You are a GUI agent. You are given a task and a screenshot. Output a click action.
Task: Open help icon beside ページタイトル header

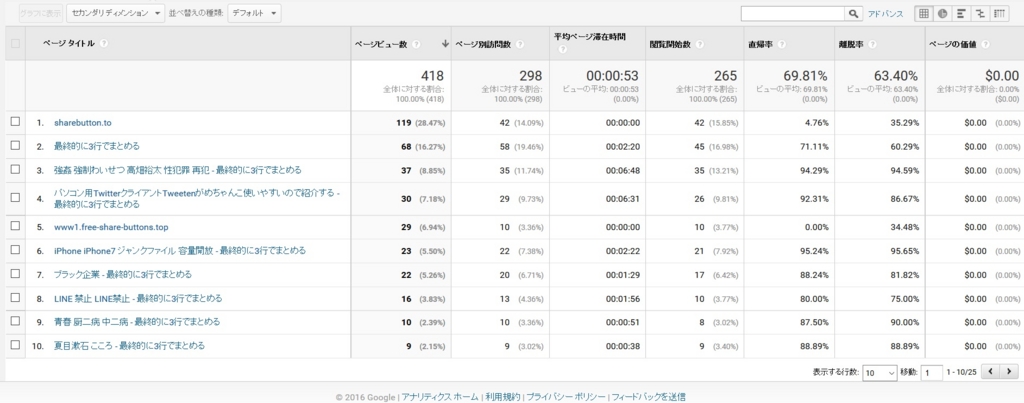click(x=104, y=44)
